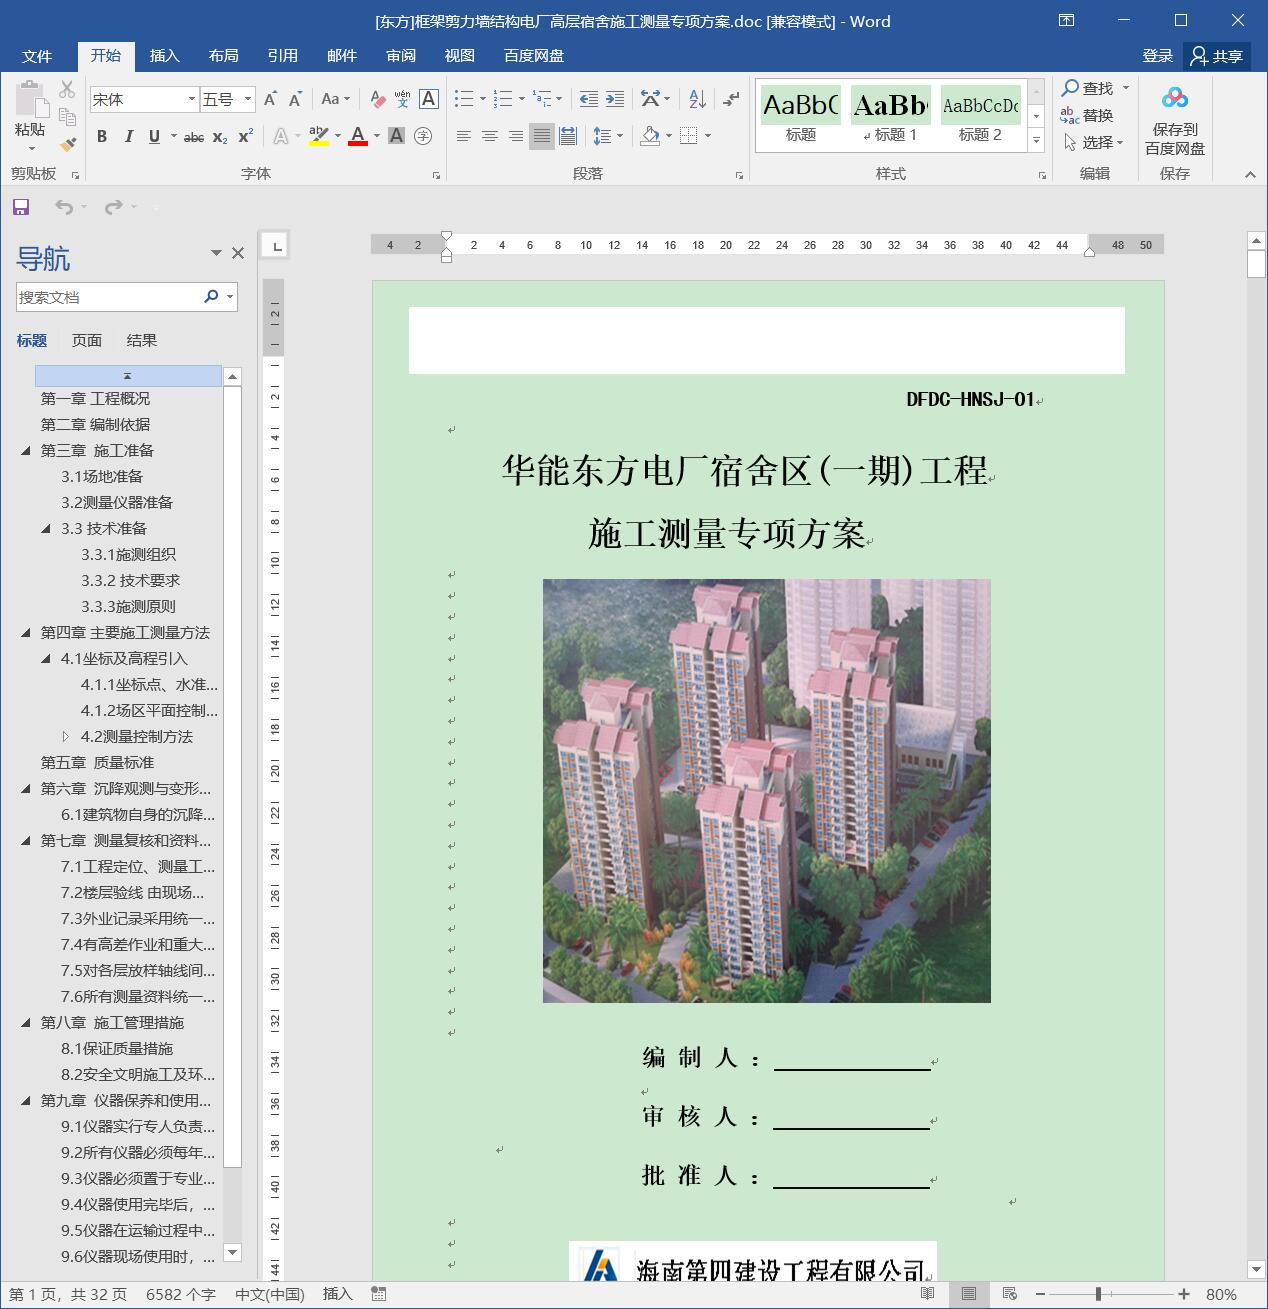Click the macro recording icon in the status bar
Screen dimensions: 1268x1309
coord(378,1294)
